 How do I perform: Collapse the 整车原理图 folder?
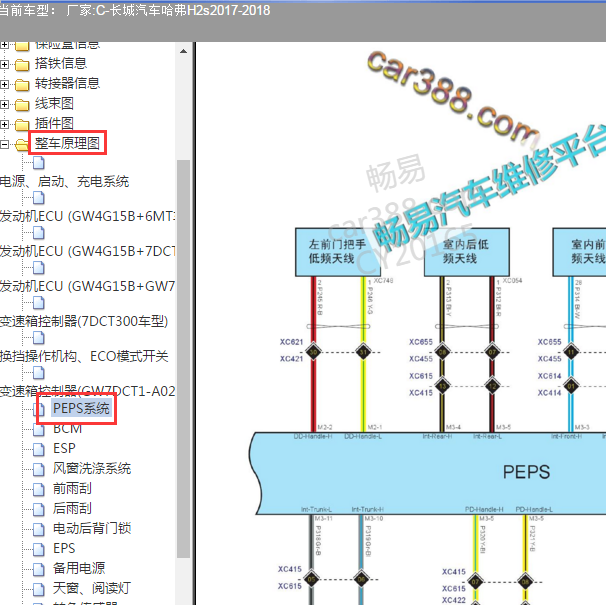4,145
